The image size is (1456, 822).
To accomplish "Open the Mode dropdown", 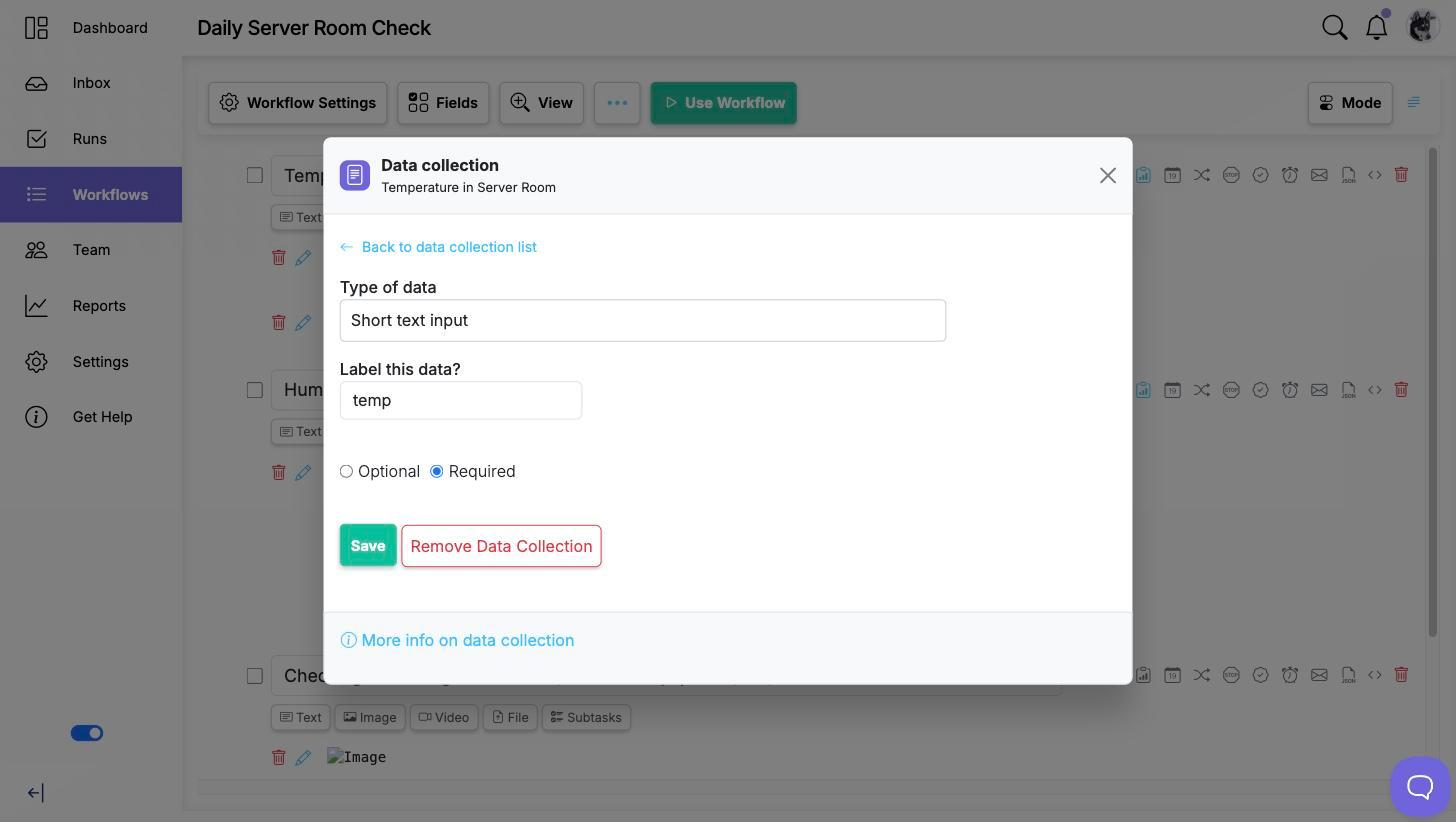I will 1350,103.
